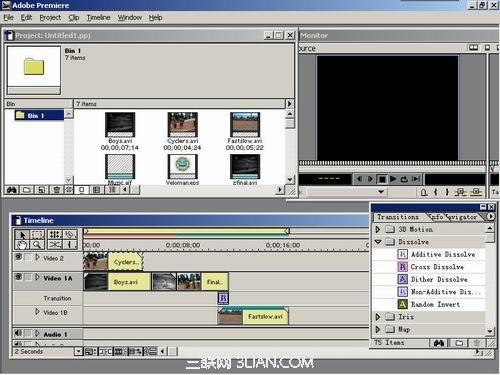
Task: Step one frame back in Monitor
Action: click(359, 179)
